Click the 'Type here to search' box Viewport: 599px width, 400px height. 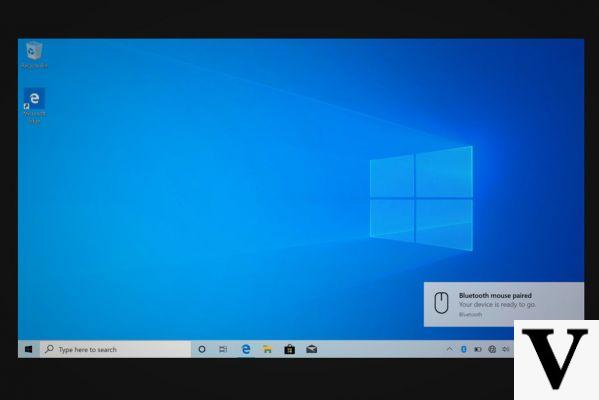pos(115,349)
